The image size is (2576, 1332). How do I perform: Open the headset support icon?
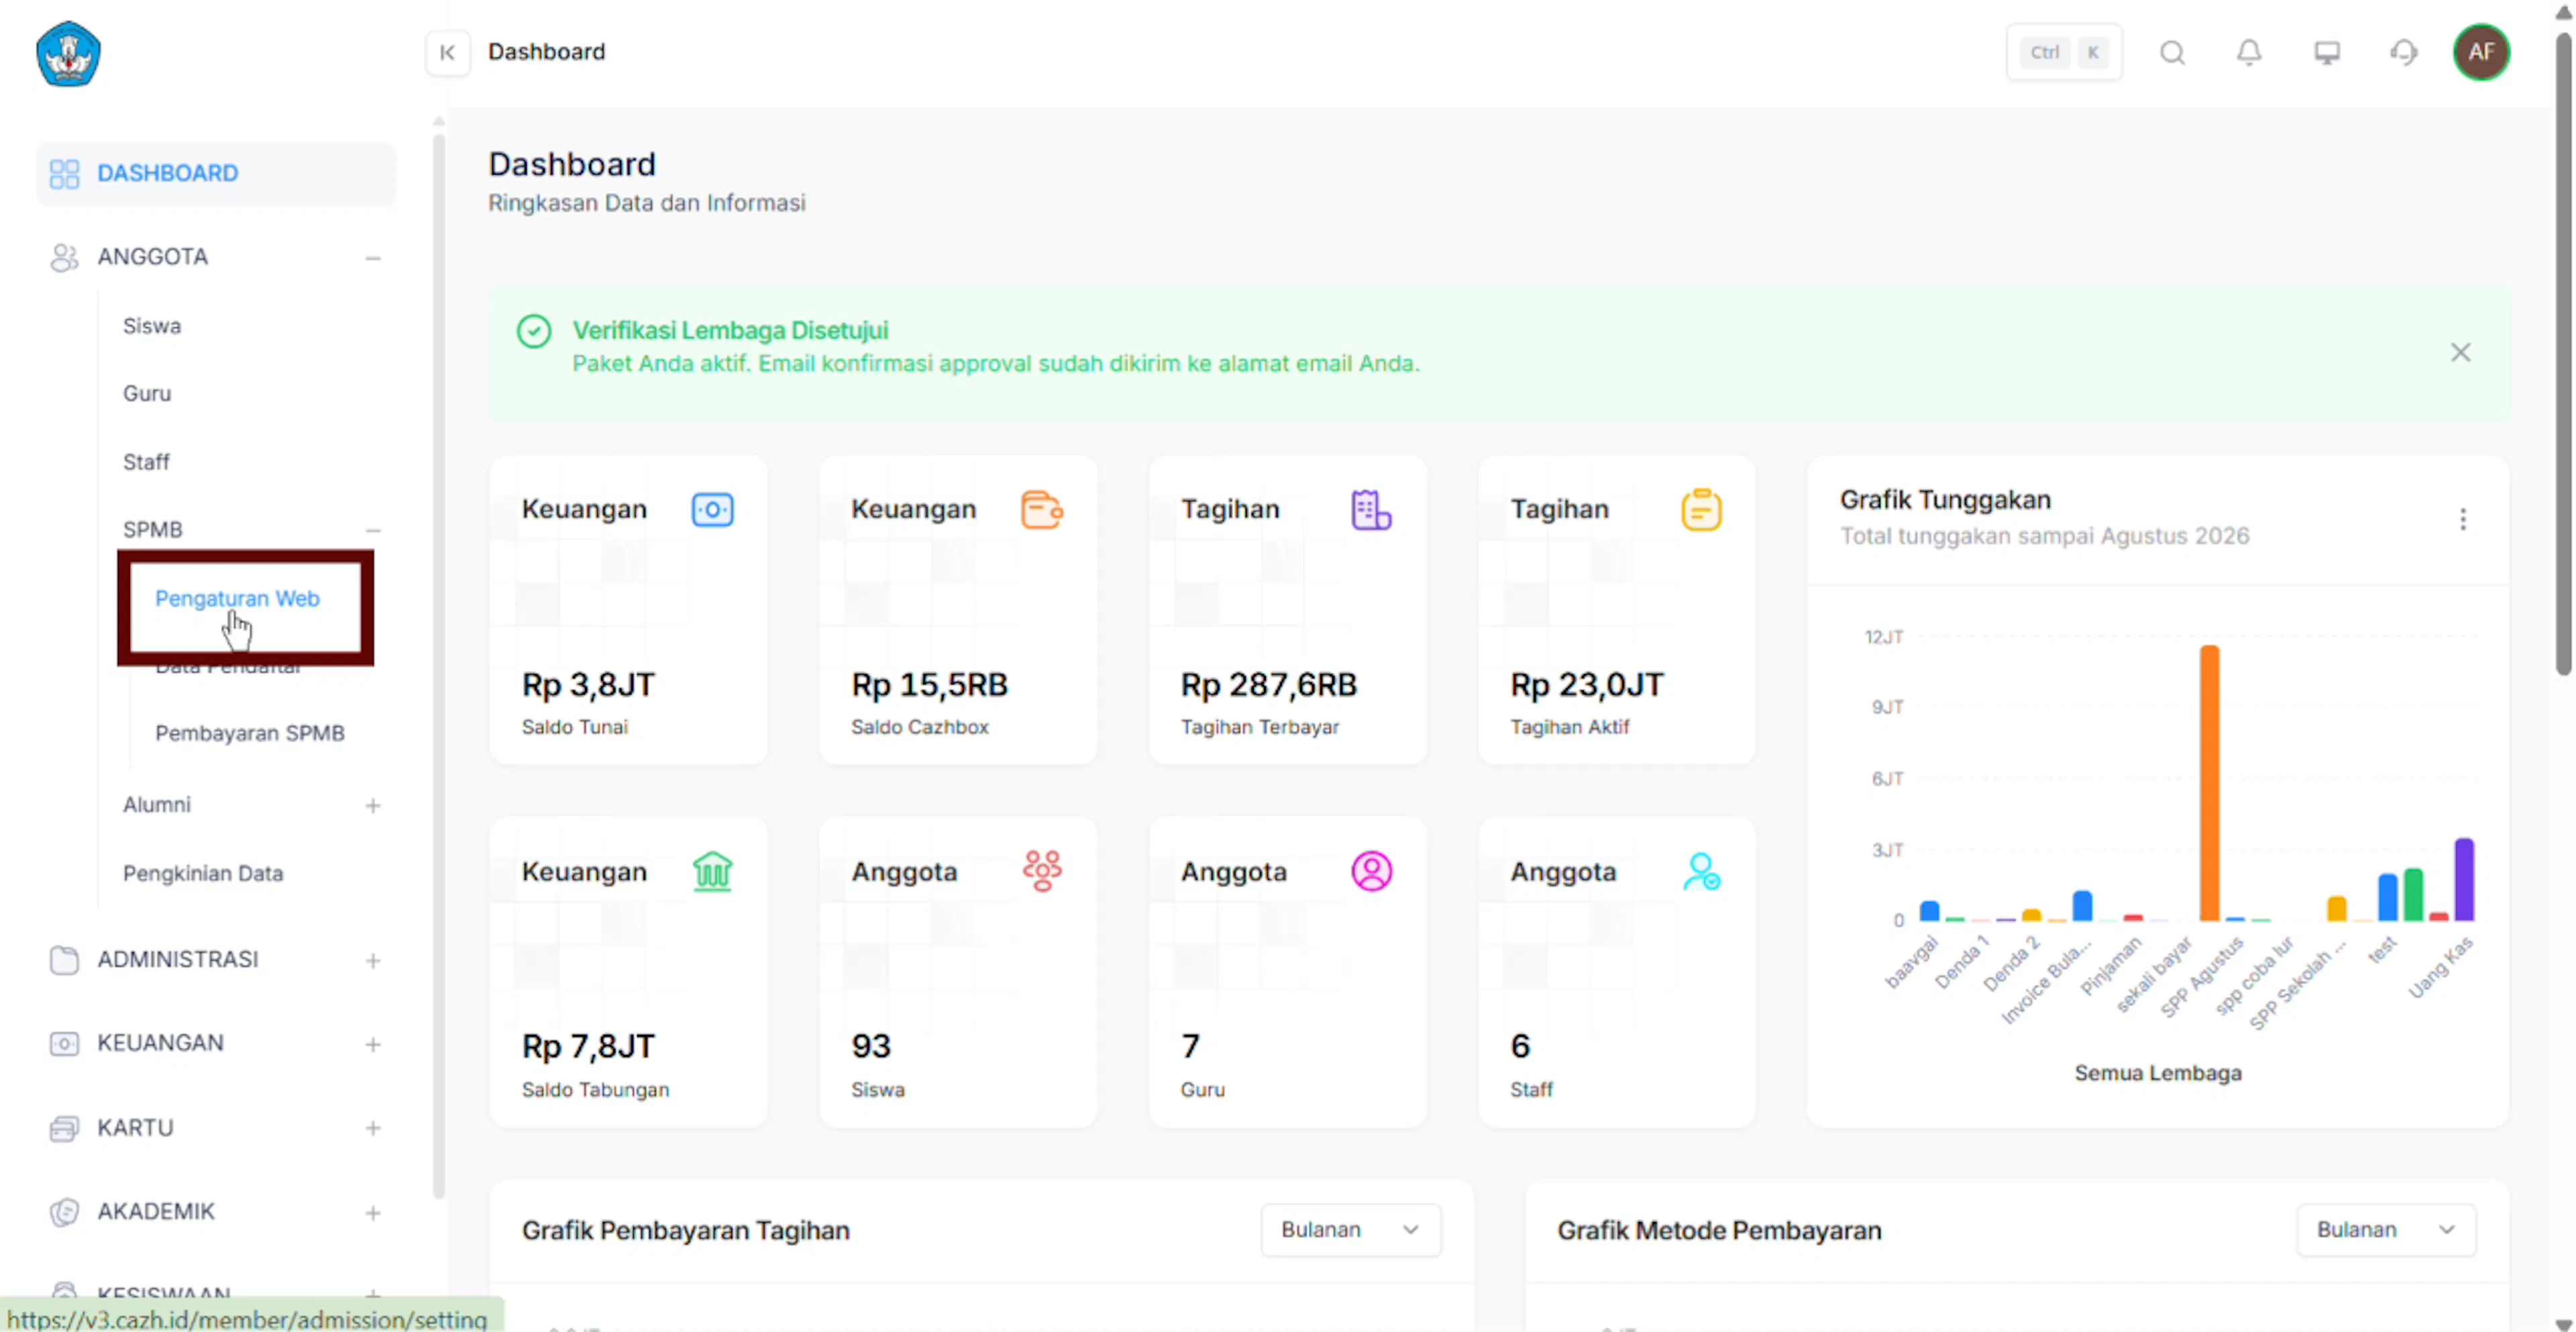(2404, 52)
